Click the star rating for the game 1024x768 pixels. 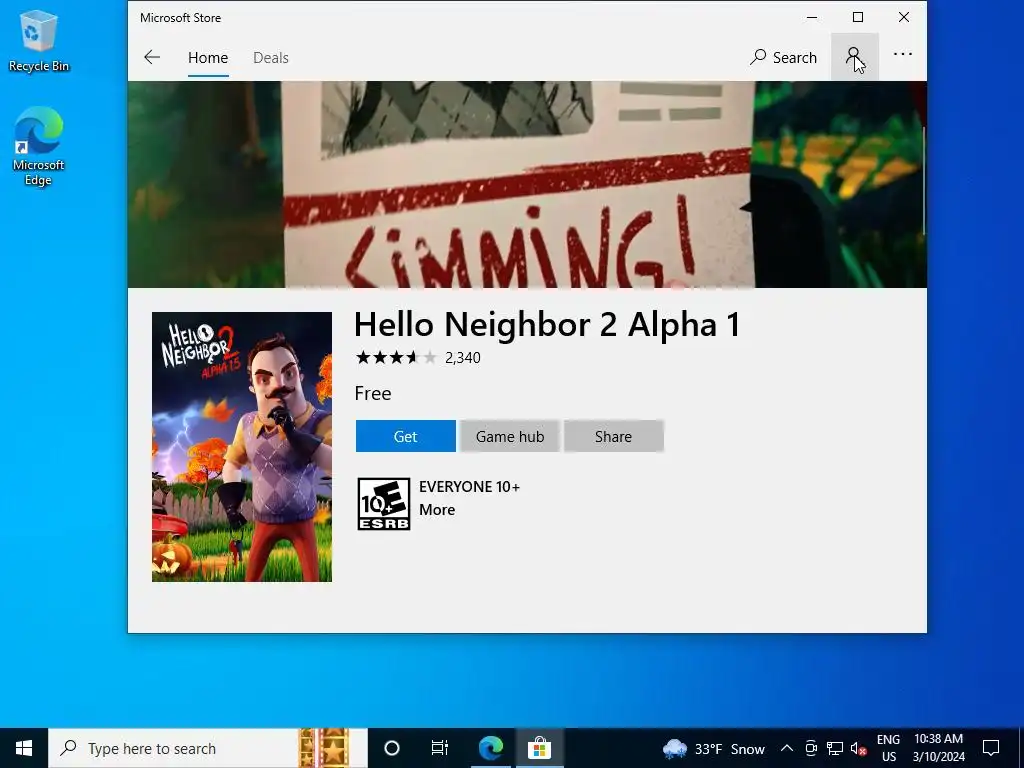(x=396, y=357)
